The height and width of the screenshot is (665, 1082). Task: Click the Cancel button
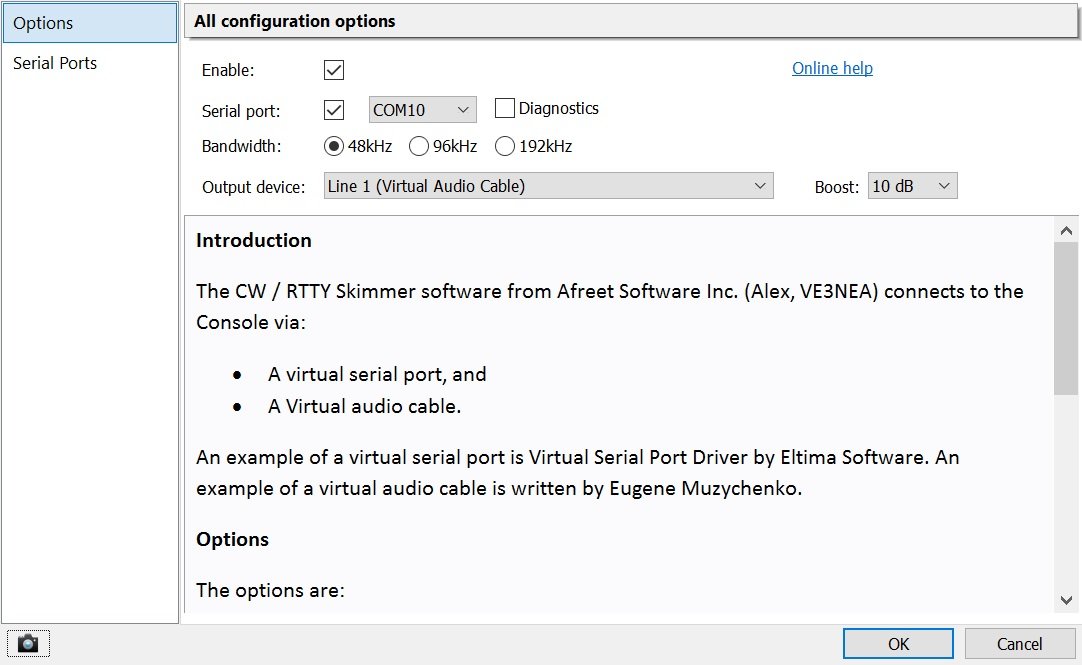tap(1019, 643)
